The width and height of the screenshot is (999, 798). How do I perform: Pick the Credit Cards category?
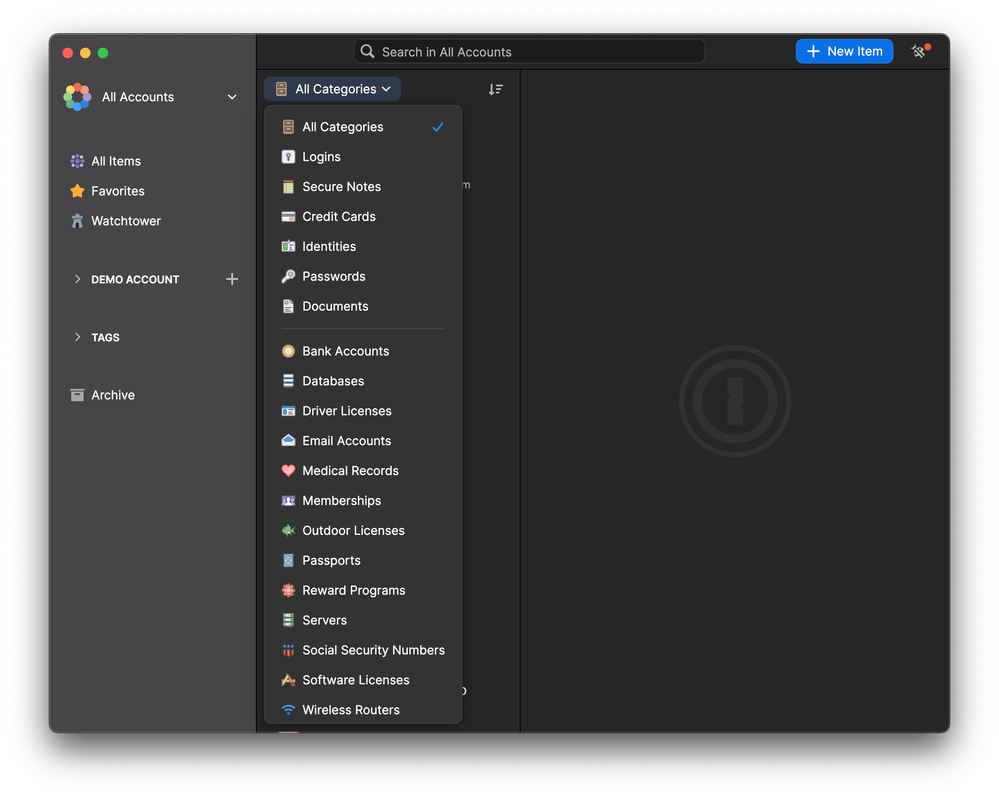(339, 217)
